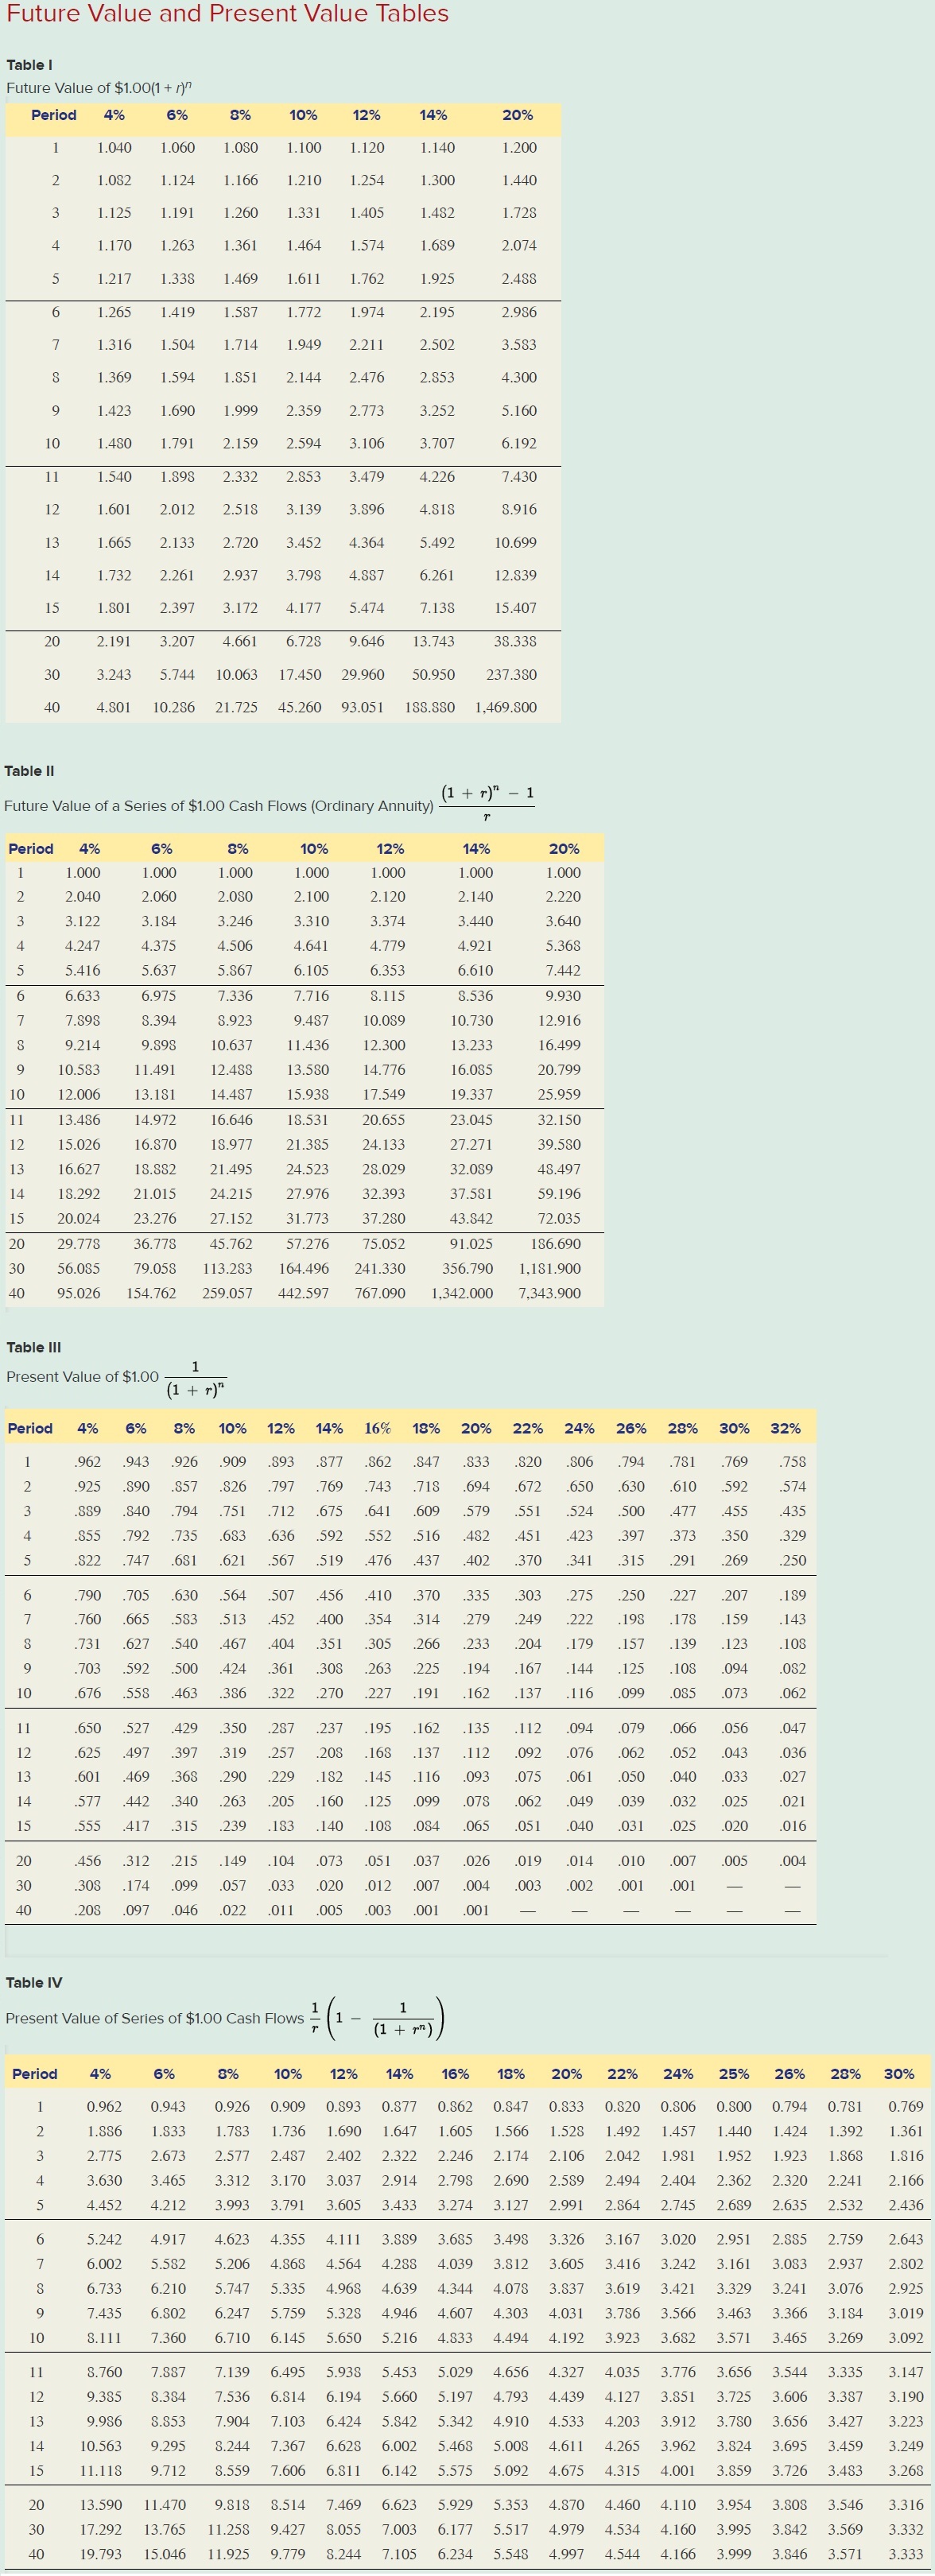
Task: Click the value 15.407 in Table I
Action: pyautogui.click(x=516, y=608)
